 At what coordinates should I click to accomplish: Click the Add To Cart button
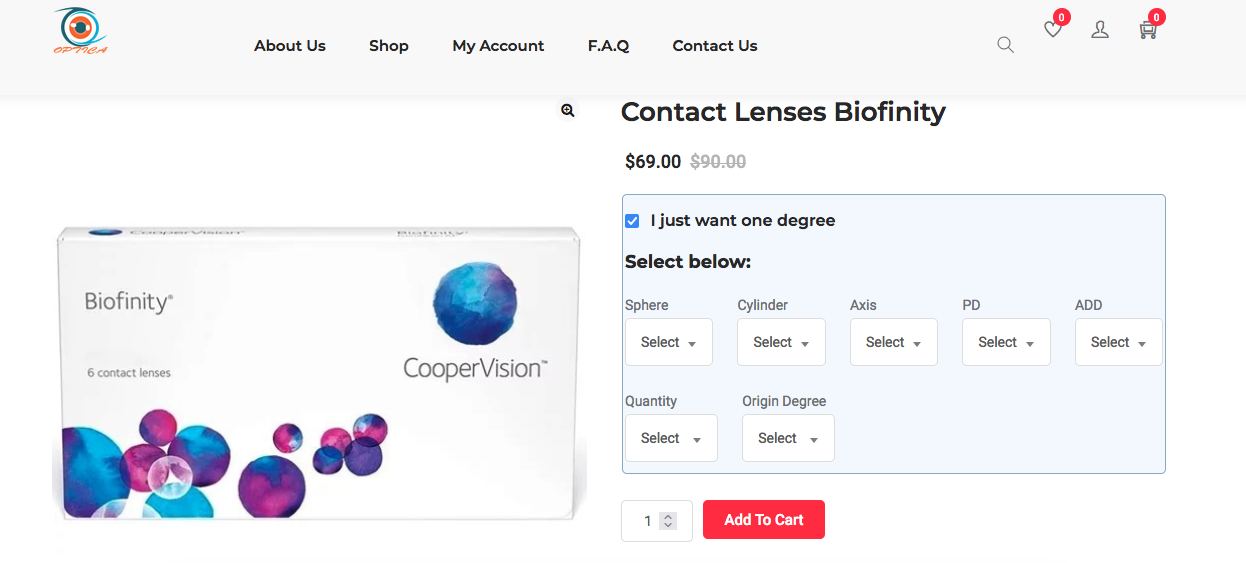coord(764,520)
